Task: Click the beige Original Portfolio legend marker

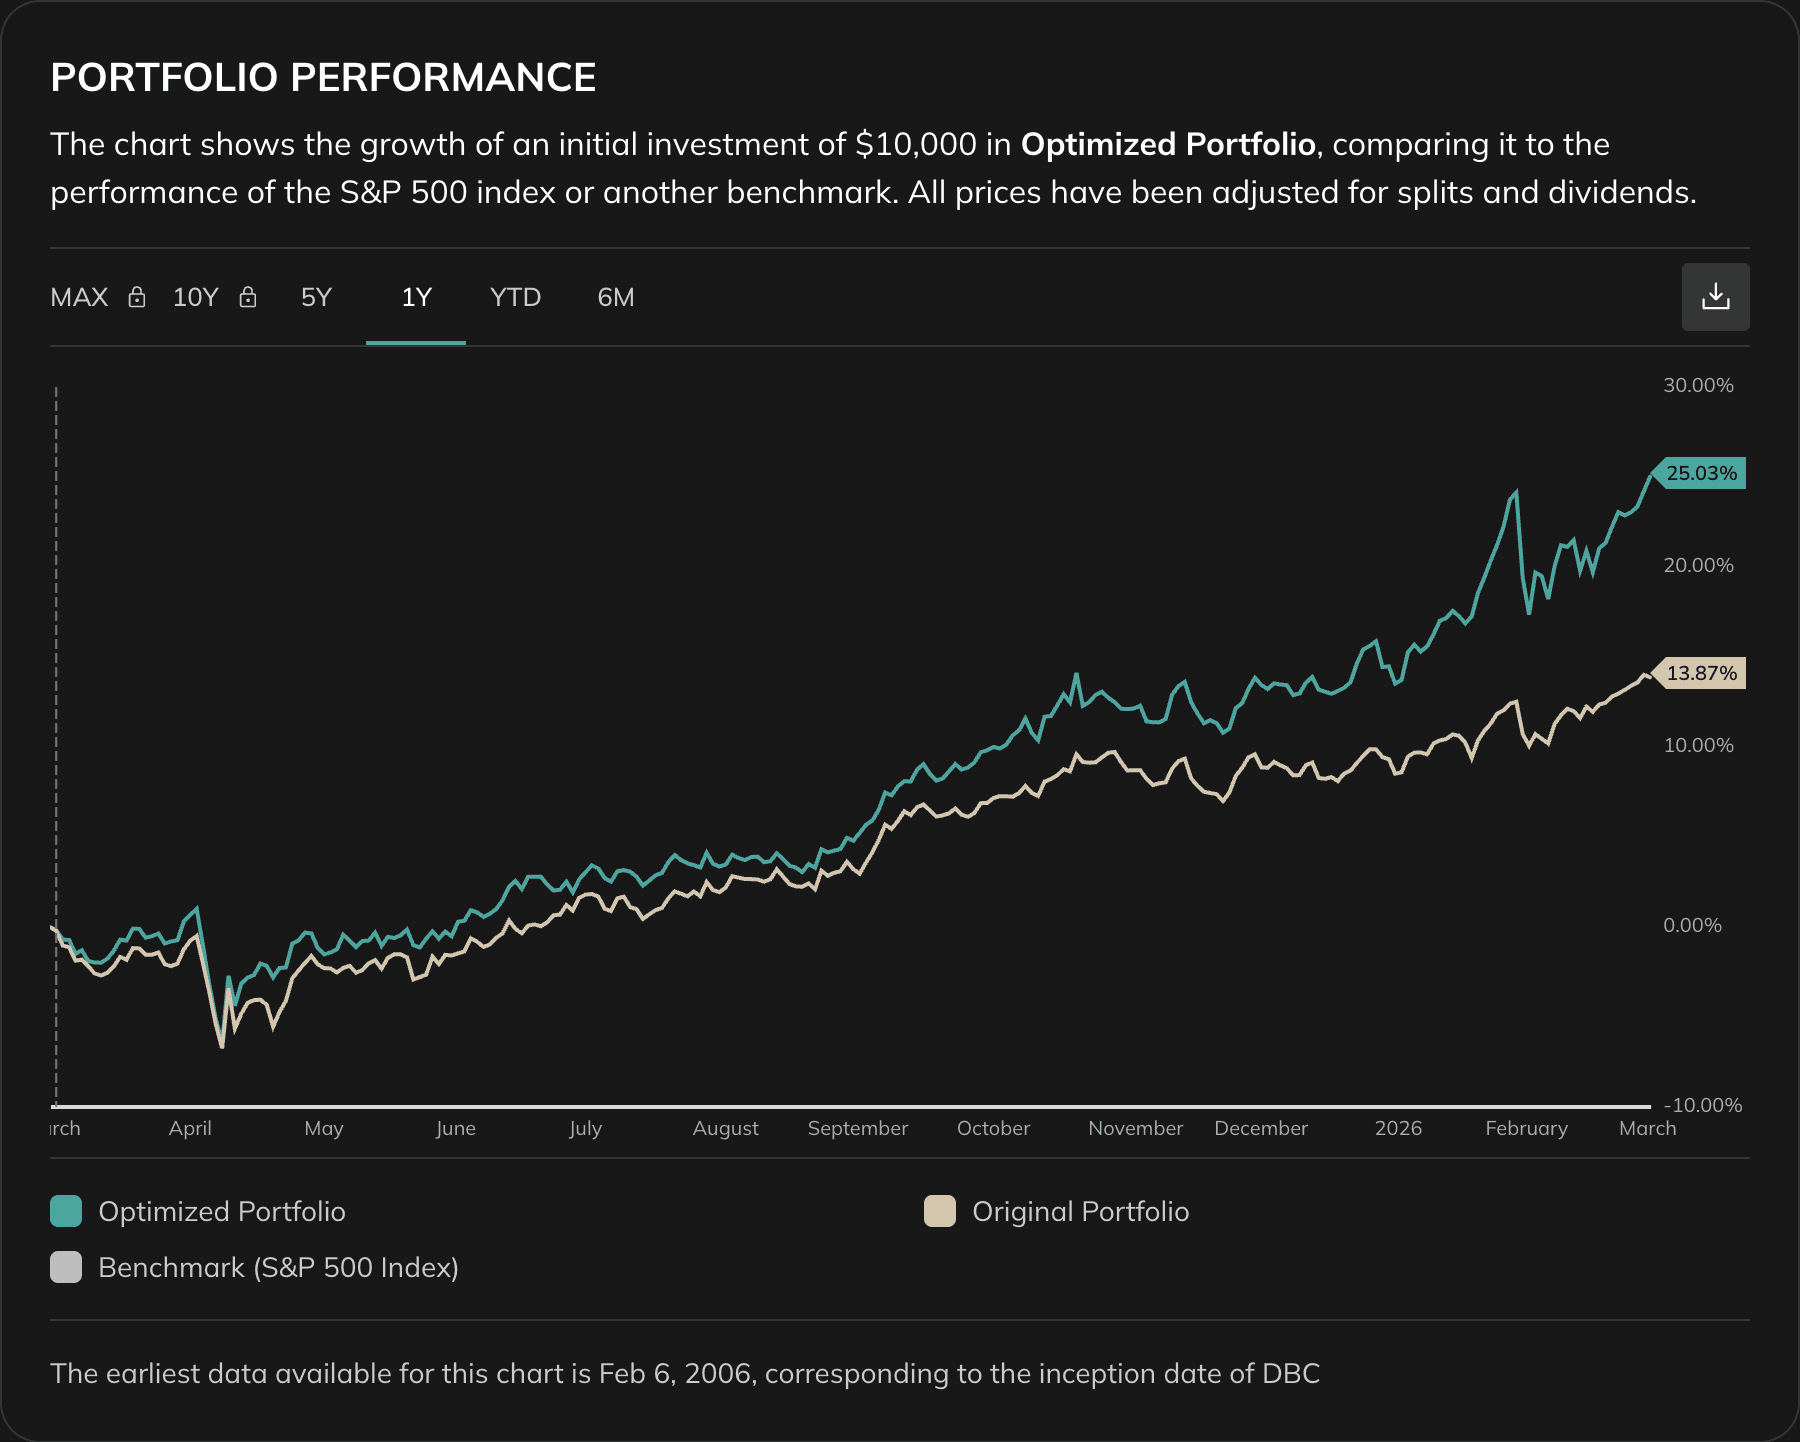Action: pos(941,1211)
